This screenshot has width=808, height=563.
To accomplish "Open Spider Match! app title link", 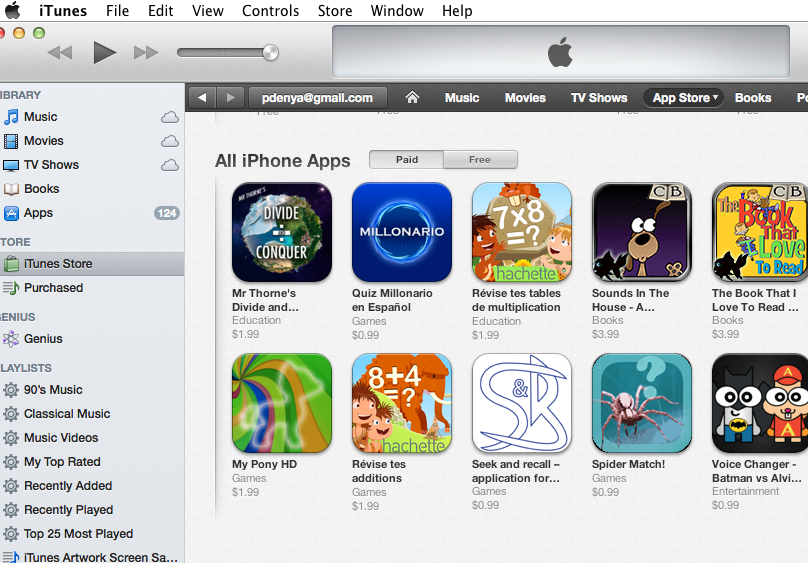I will coord(628,464).
